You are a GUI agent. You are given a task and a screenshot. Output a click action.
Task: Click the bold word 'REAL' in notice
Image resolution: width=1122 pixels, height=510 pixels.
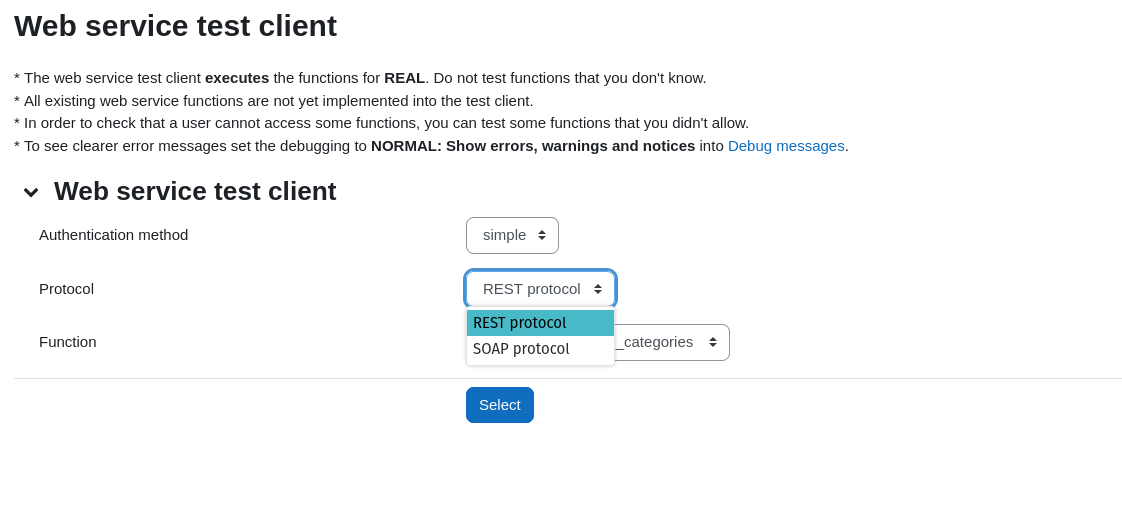coord(404,78)
